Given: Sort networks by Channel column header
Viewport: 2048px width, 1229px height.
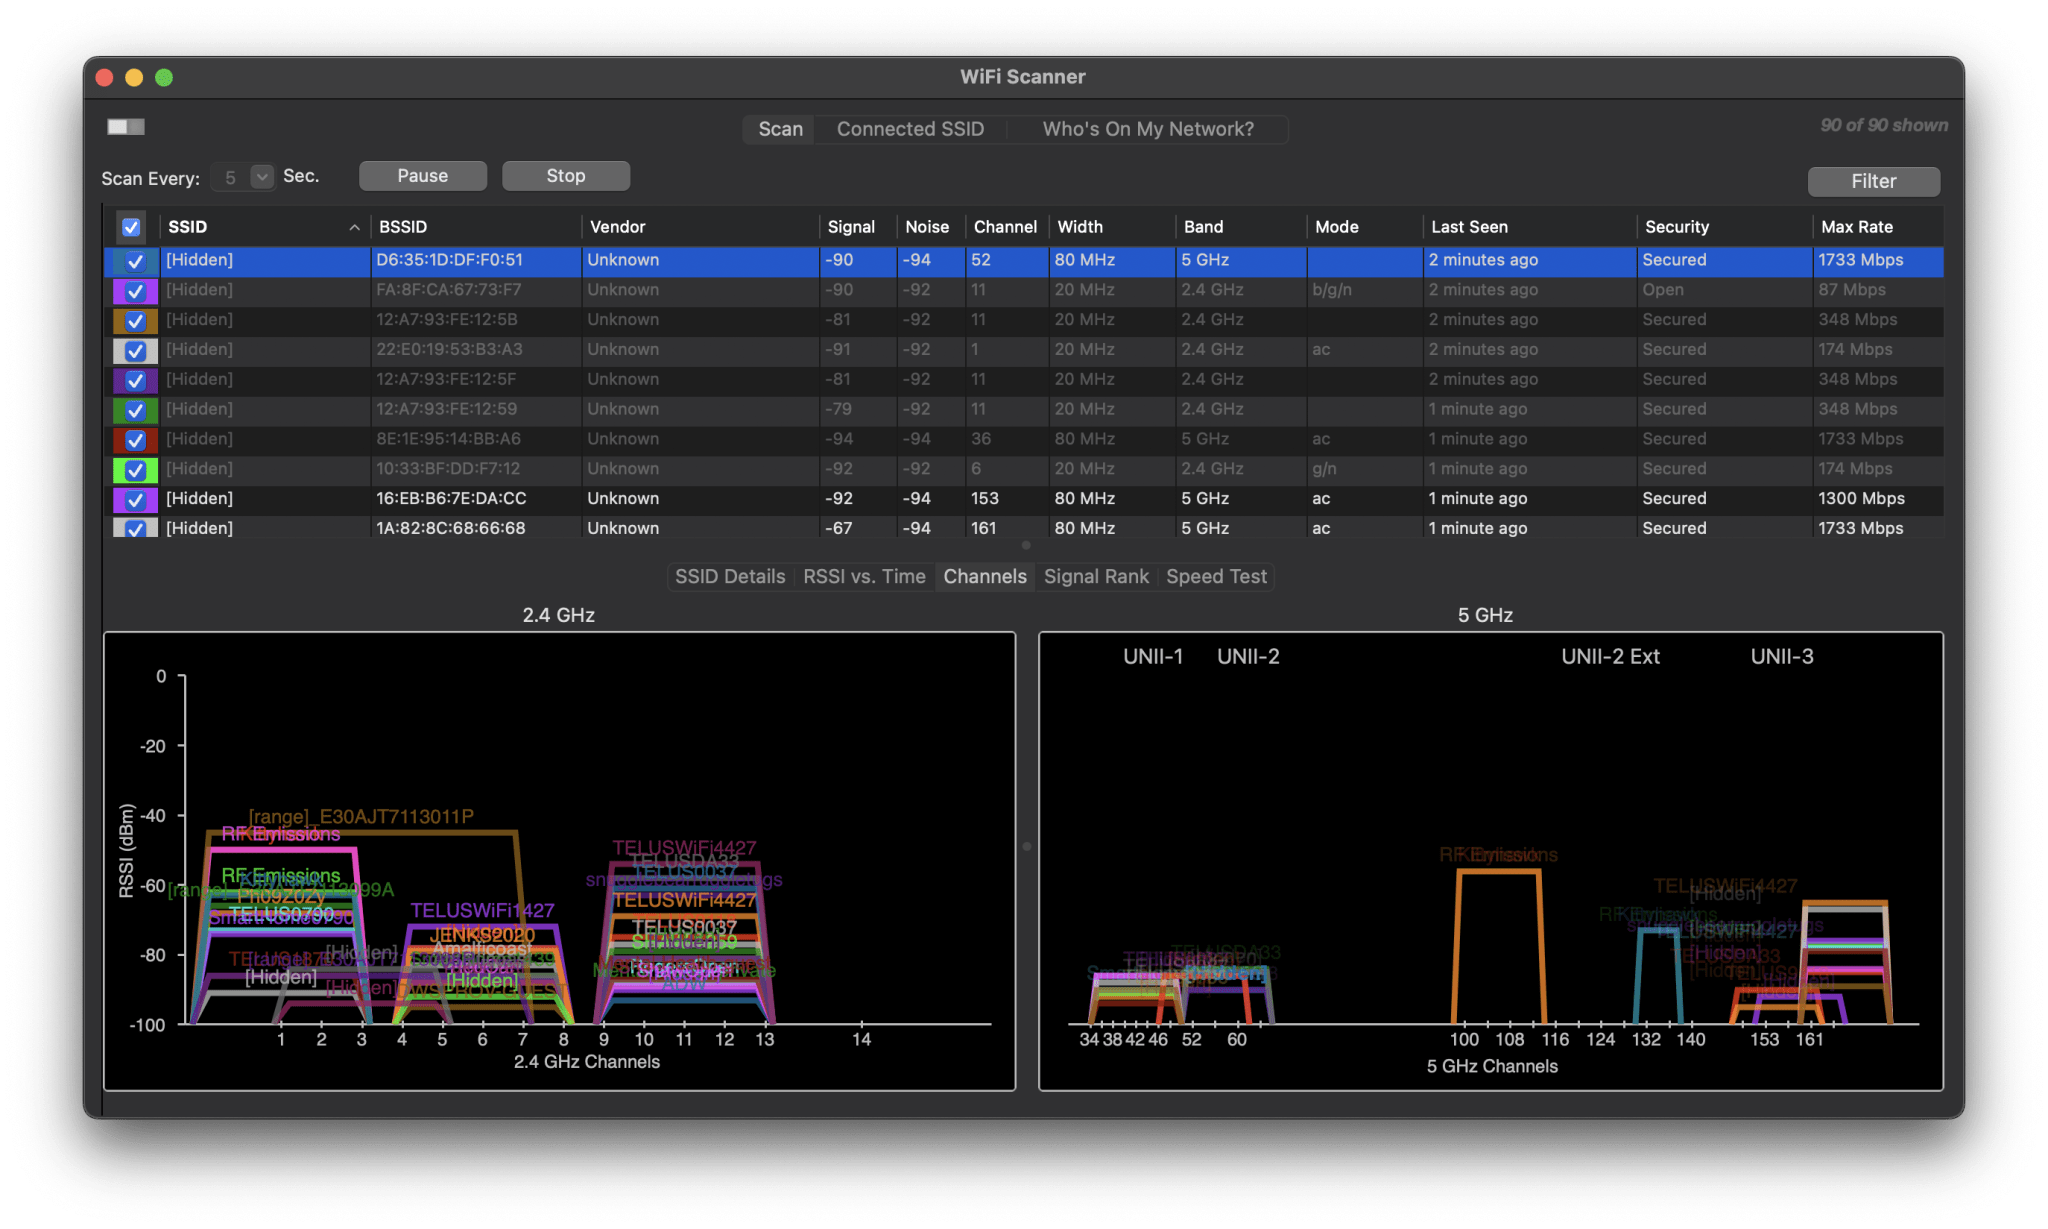Looking at the screenshot, I should (x=1005, y=227).
